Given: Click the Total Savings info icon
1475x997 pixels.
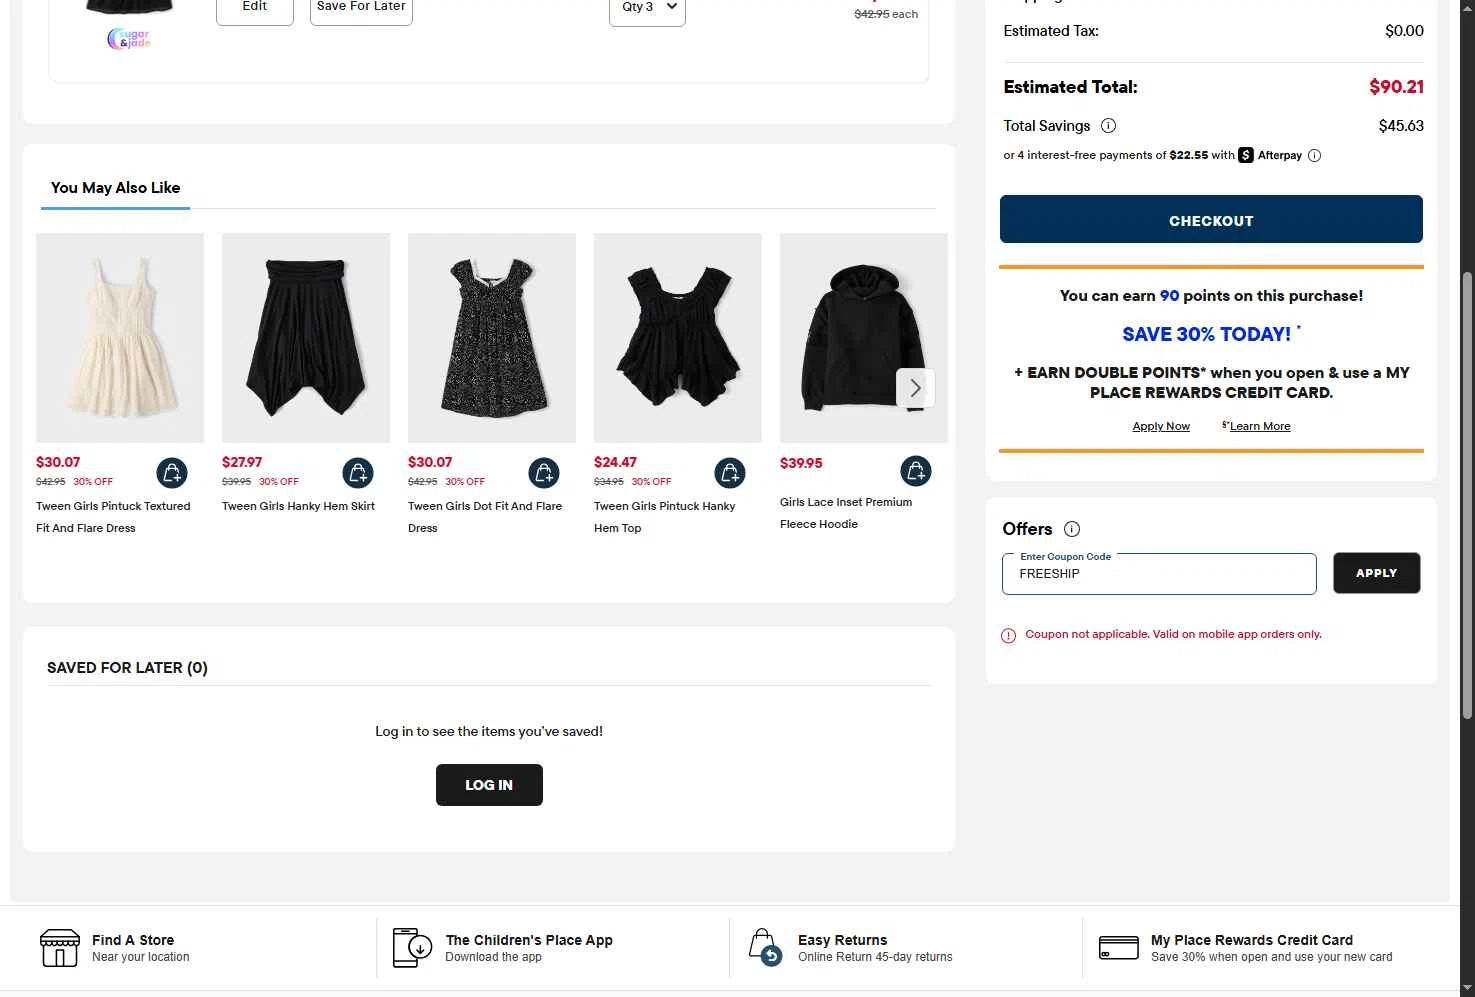Looking at the screenshot, I should click(x=1108, y=126).
